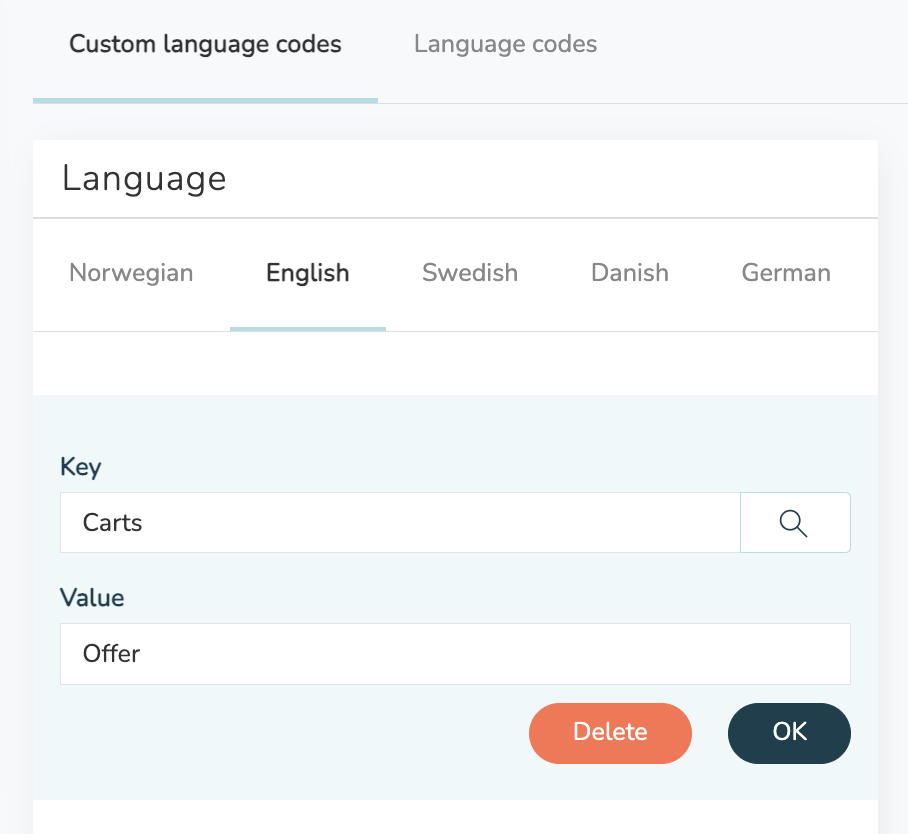Open the German language tab

pos(786,273)
